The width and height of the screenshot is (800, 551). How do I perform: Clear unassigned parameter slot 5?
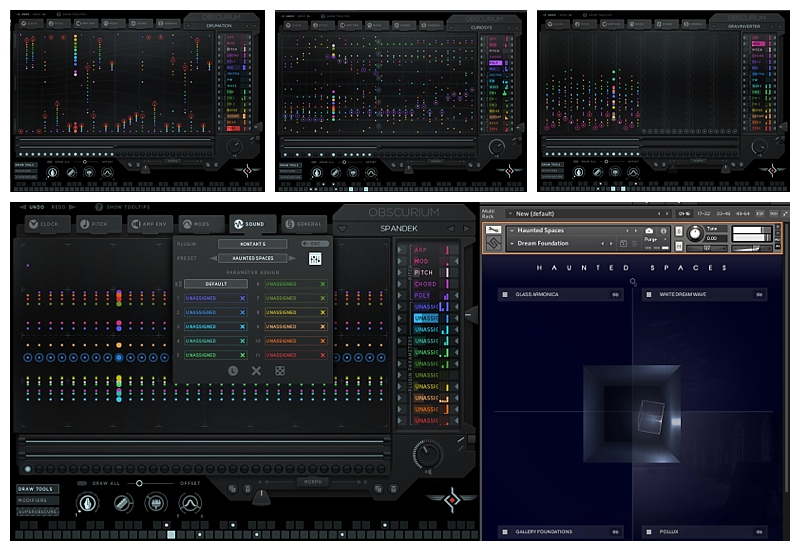coord(242,355)
